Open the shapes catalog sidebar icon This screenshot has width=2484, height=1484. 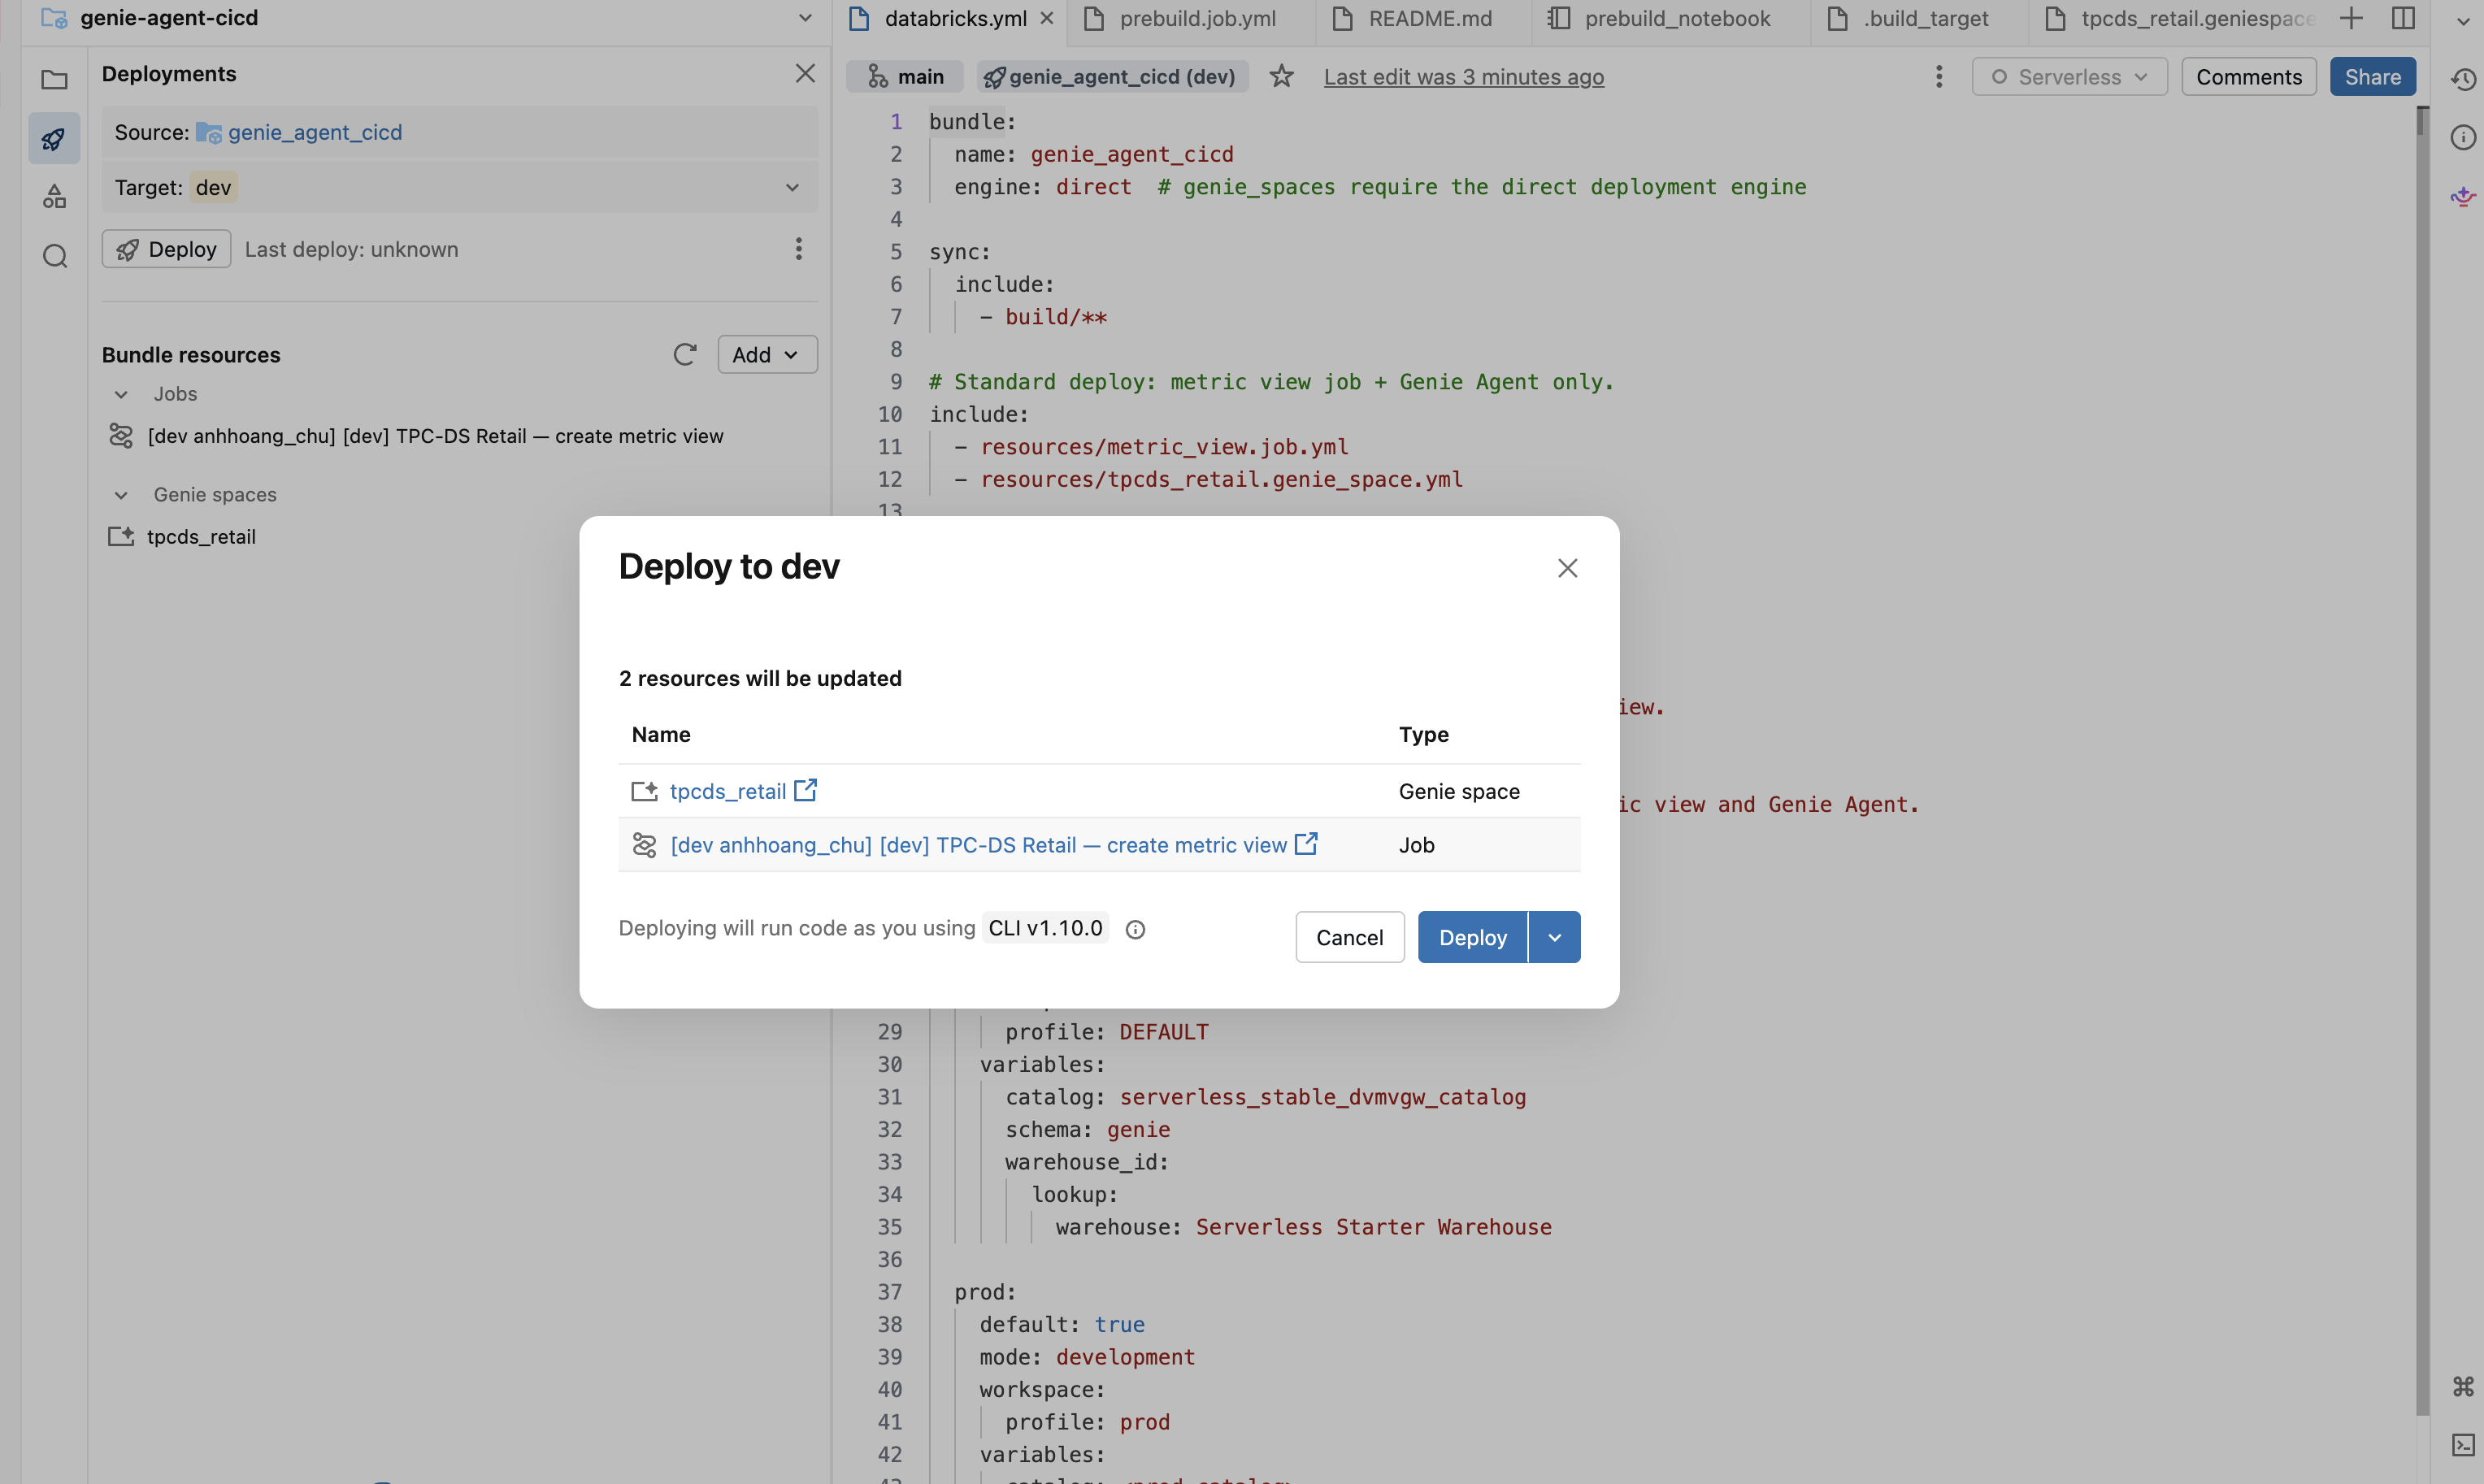point(54,196)
